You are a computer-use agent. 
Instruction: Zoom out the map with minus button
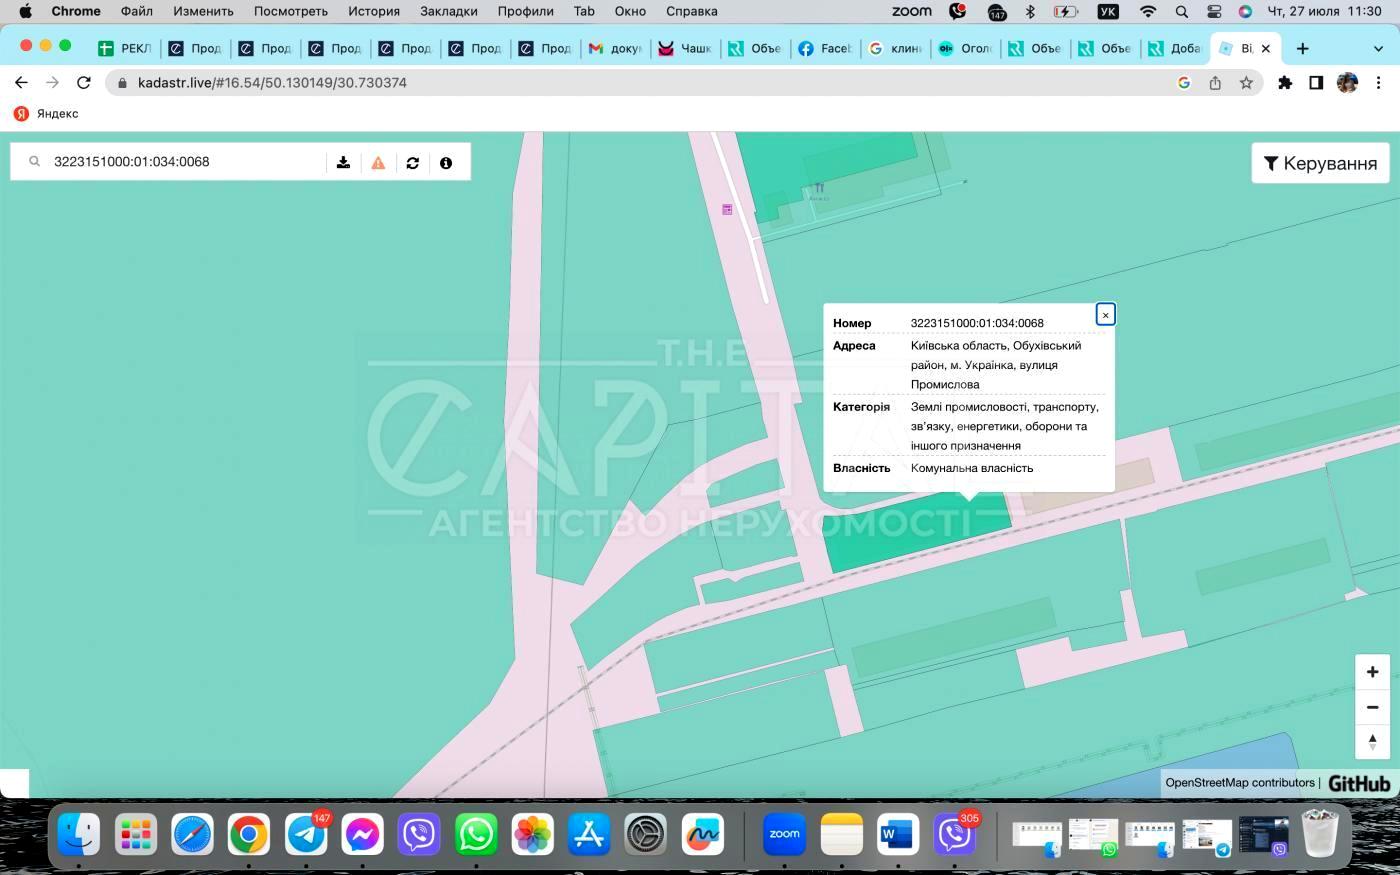pyautogui.click(x=1372, y=707)
